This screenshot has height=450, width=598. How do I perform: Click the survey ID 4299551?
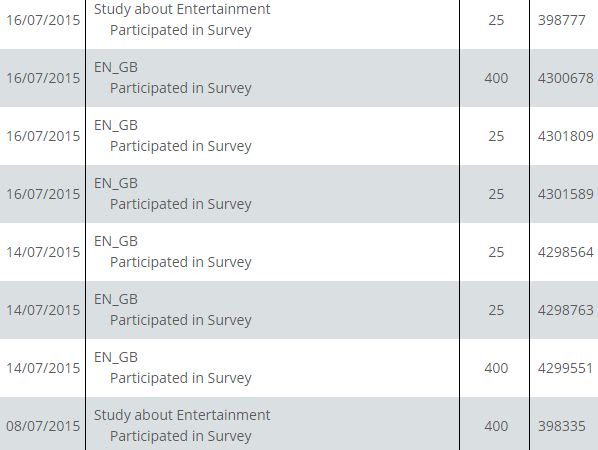[x=565, y=368]
